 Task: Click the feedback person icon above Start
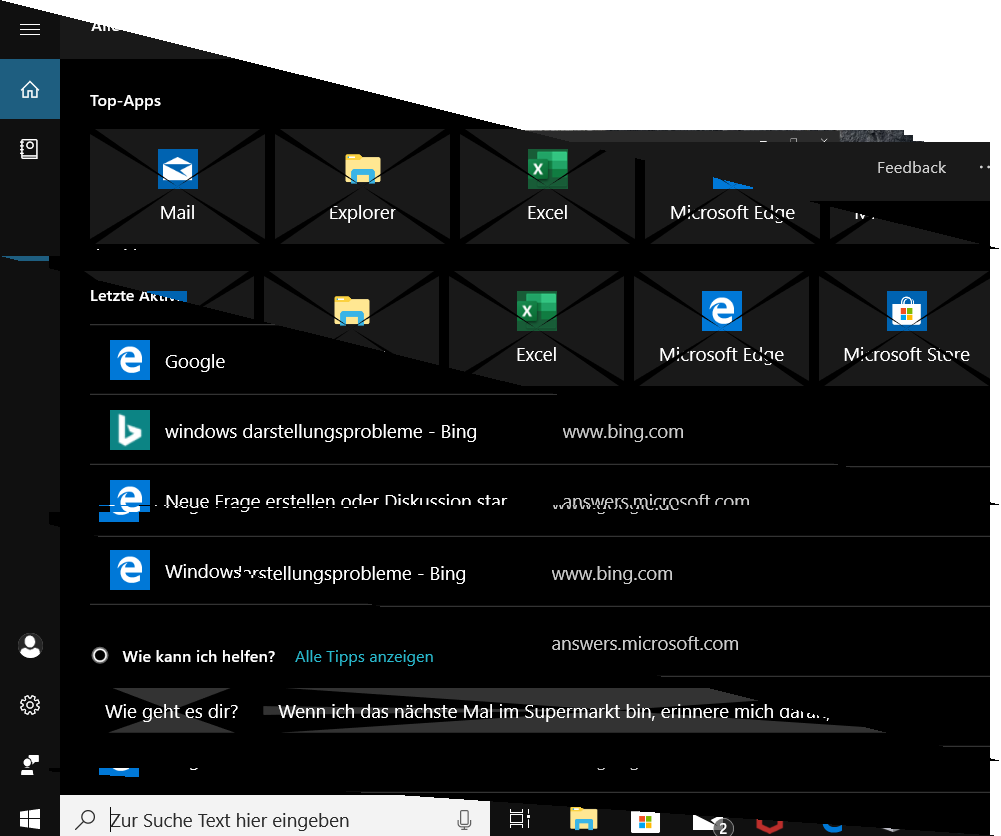click(x=30, y=765)
